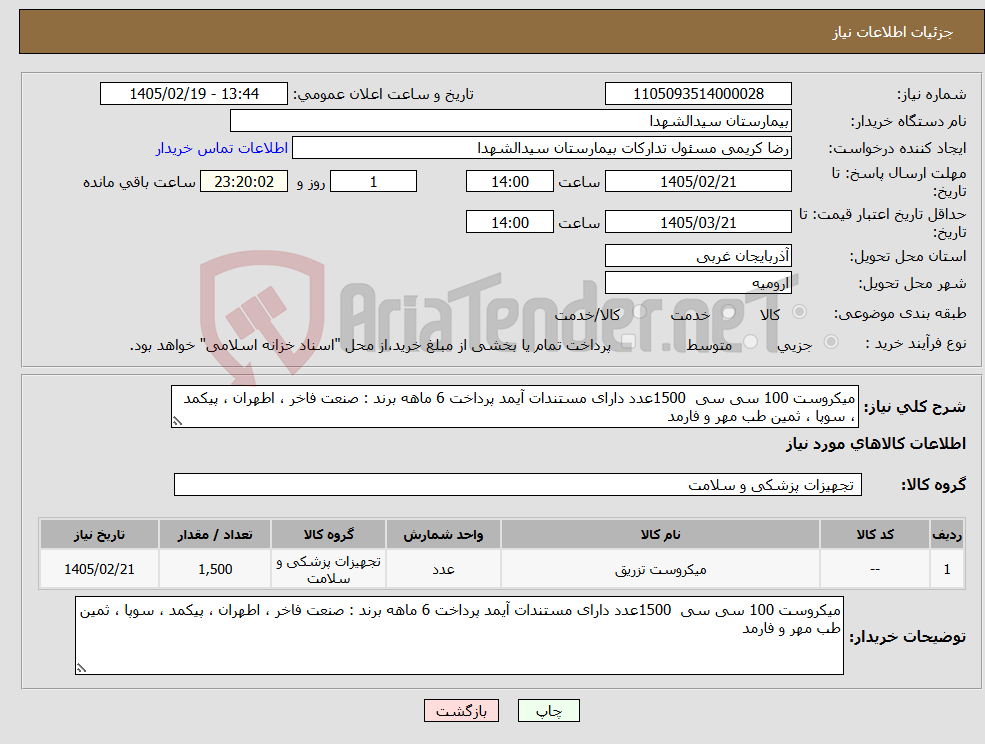This screenshot has height=744, width=985.
Task: Click the چاپ (print) button
Action: pos(548,711)
